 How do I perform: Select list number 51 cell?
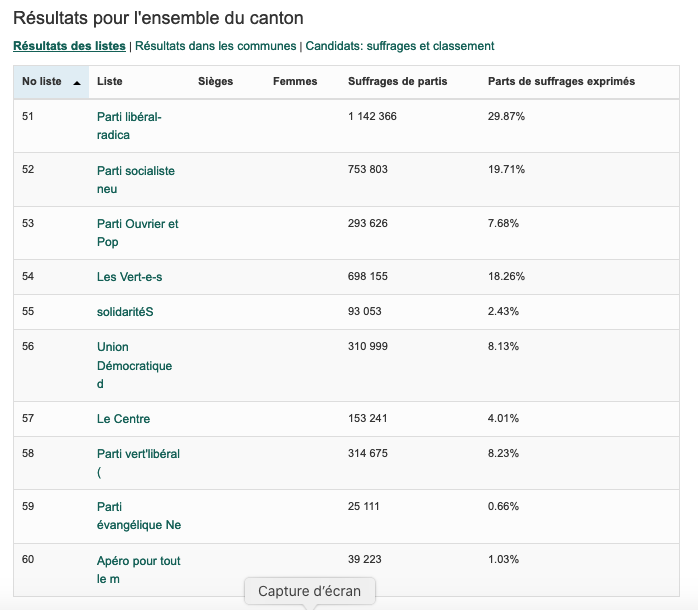[28, 116]
